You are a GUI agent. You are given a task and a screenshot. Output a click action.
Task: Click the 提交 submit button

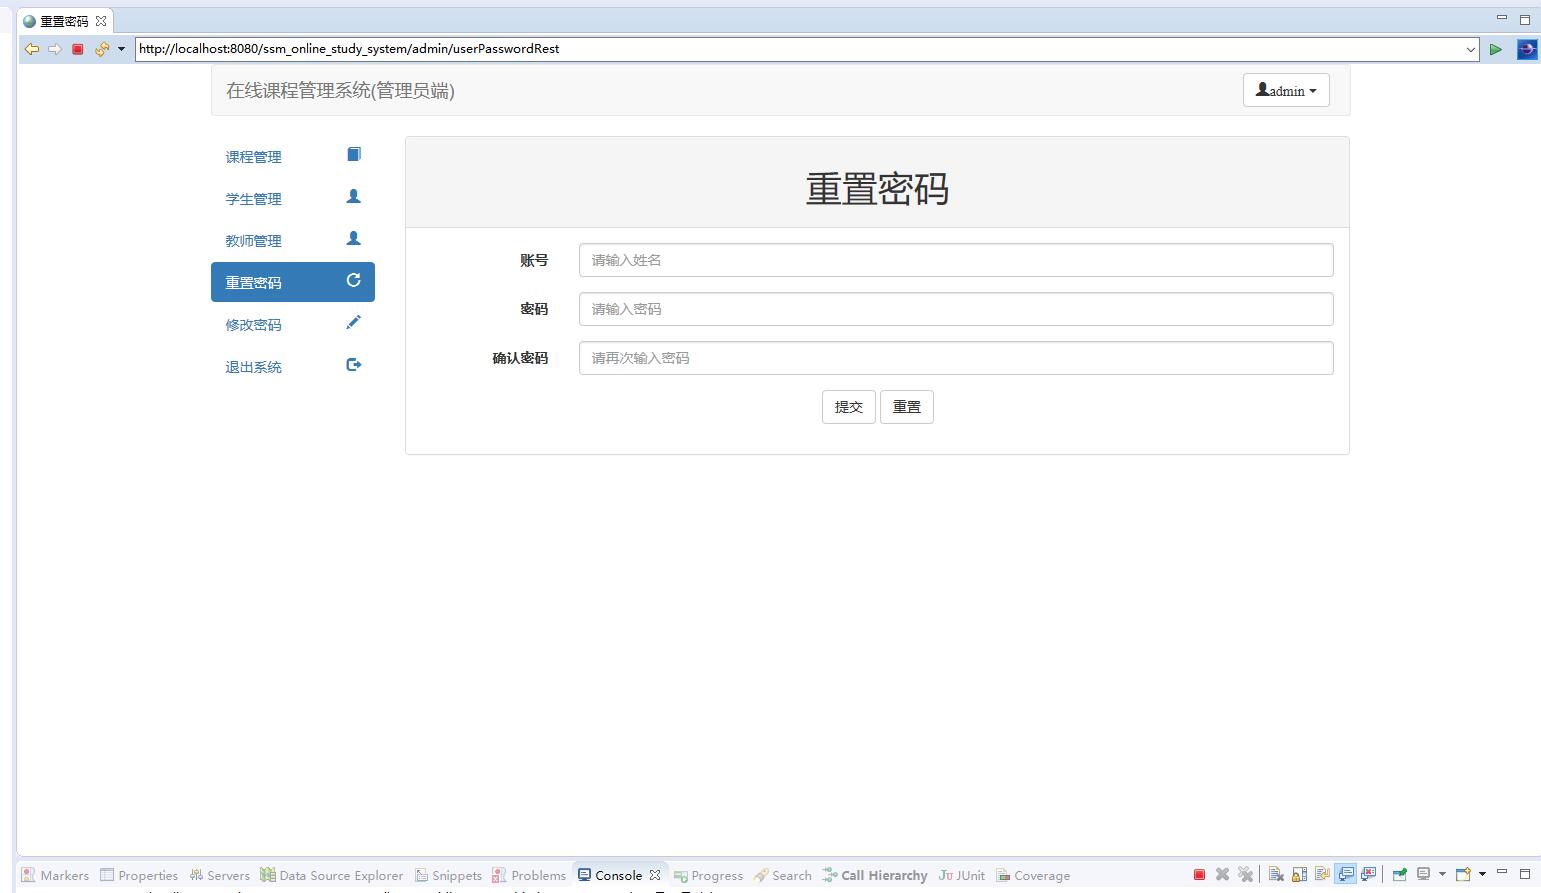848,406
